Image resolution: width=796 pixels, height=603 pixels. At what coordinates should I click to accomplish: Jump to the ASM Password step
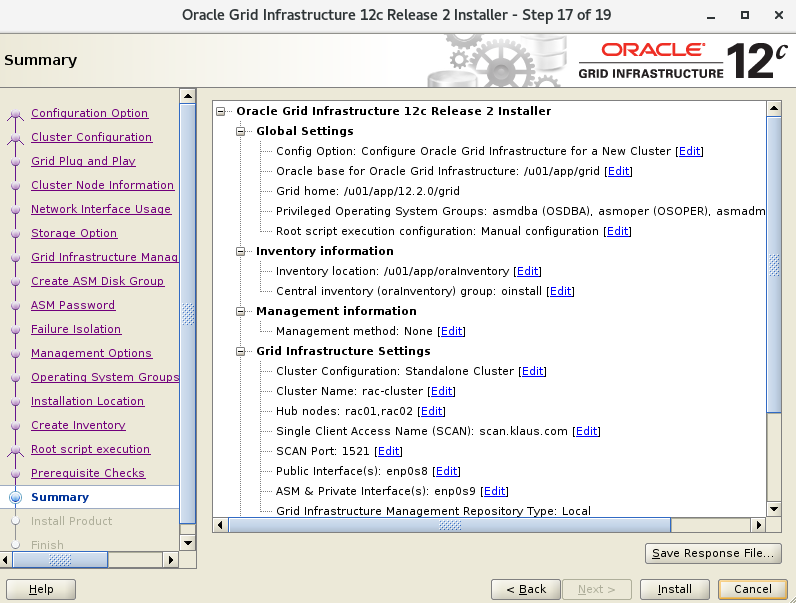click(x=72, y=305)
